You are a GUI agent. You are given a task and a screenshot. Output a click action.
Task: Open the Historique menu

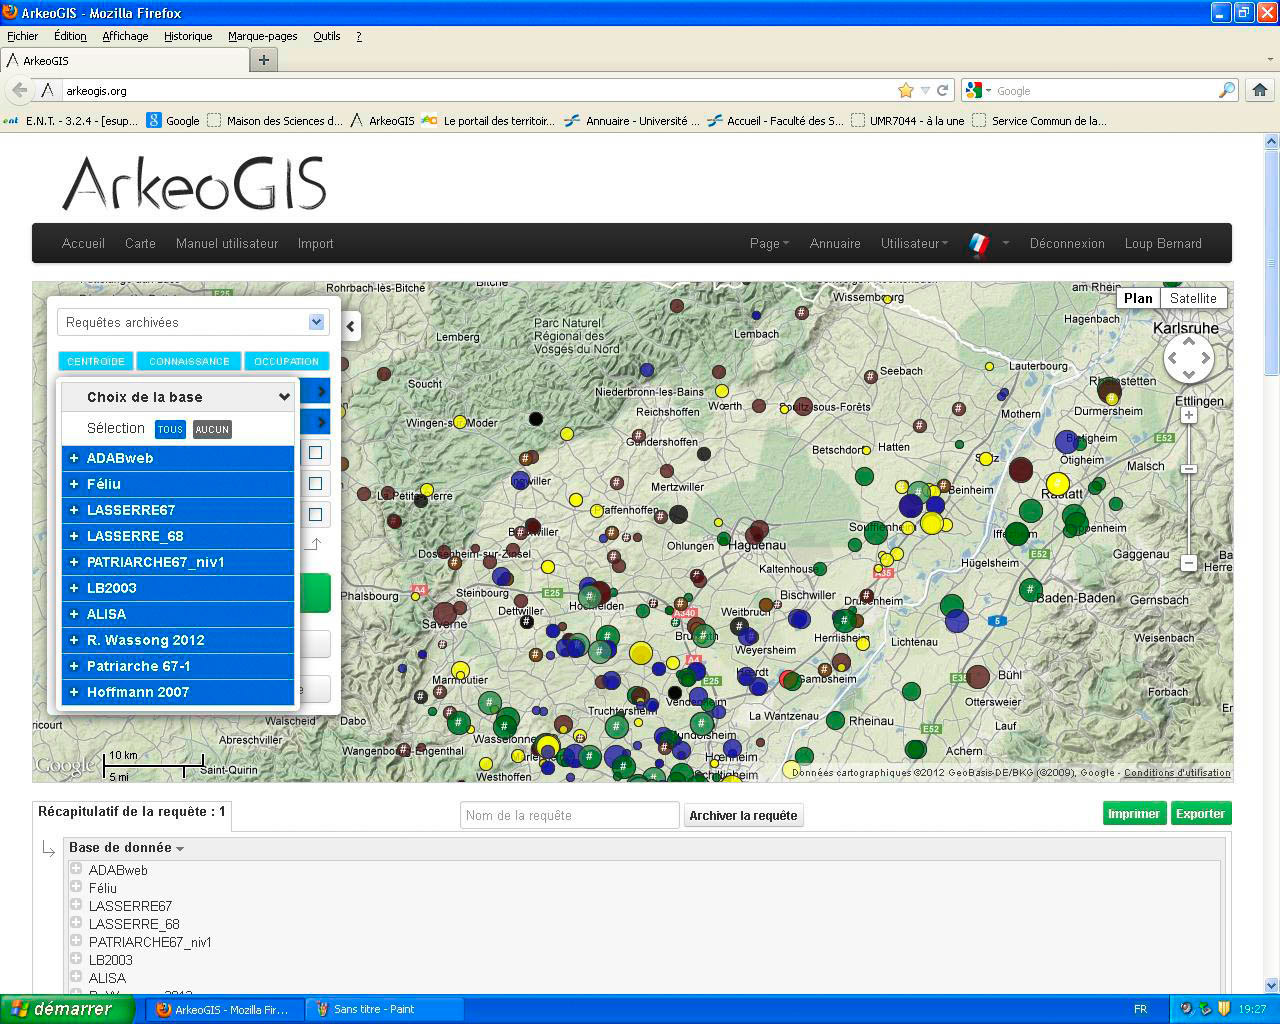[x=188, y=36]
